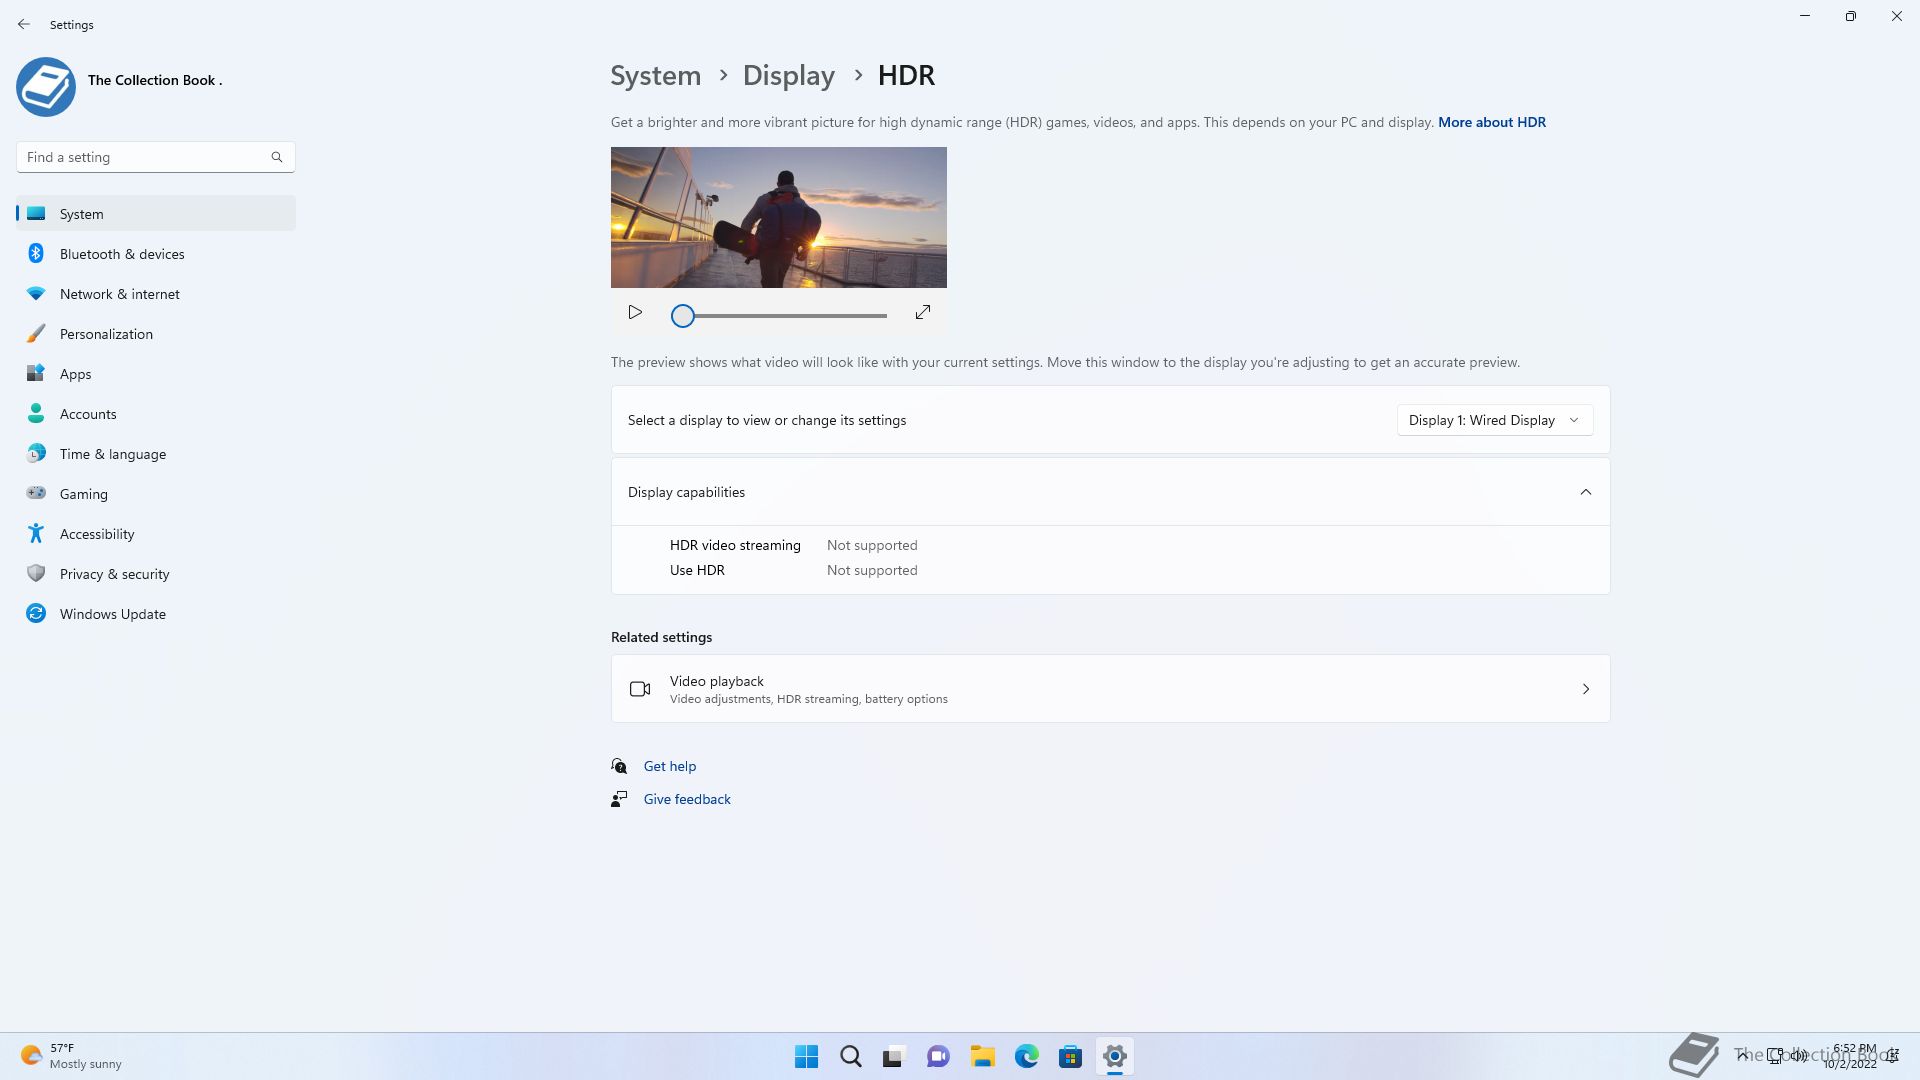Navigate to Display in the breadcrumb

(788, 76)
